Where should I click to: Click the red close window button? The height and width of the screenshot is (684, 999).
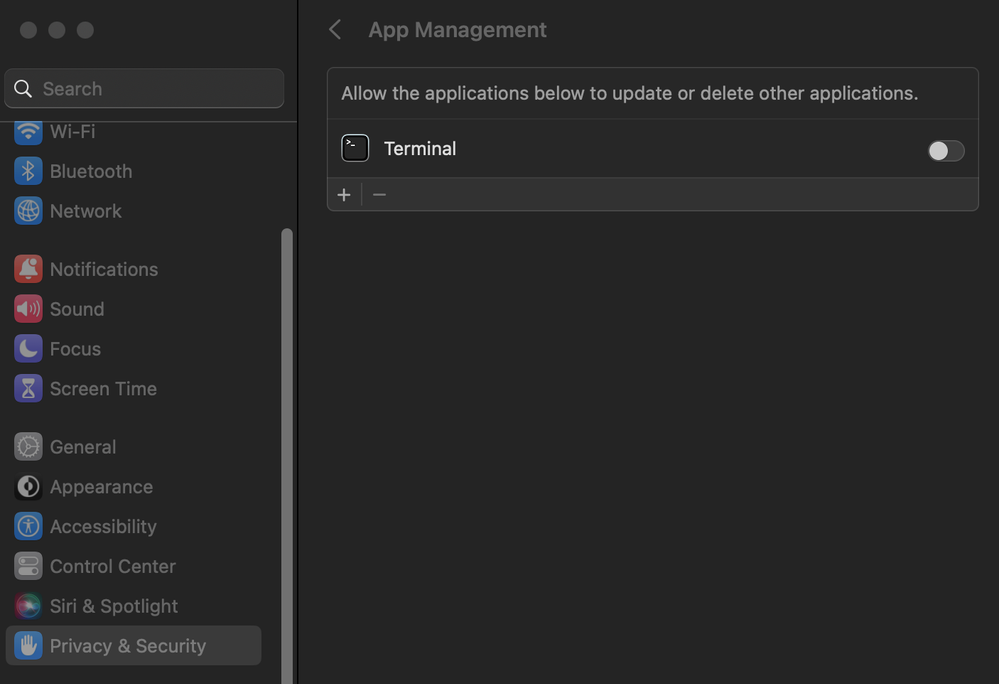(x=28, y=30)
